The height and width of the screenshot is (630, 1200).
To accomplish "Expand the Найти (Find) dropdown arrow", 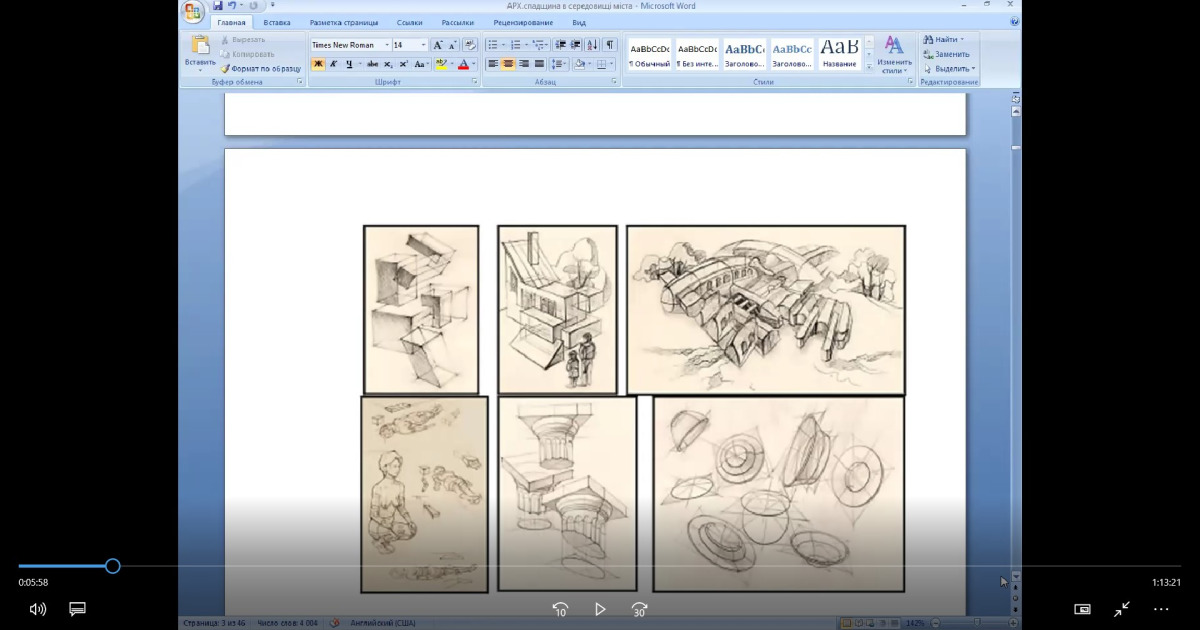I will pyautogui.click(x=962, y=40).
